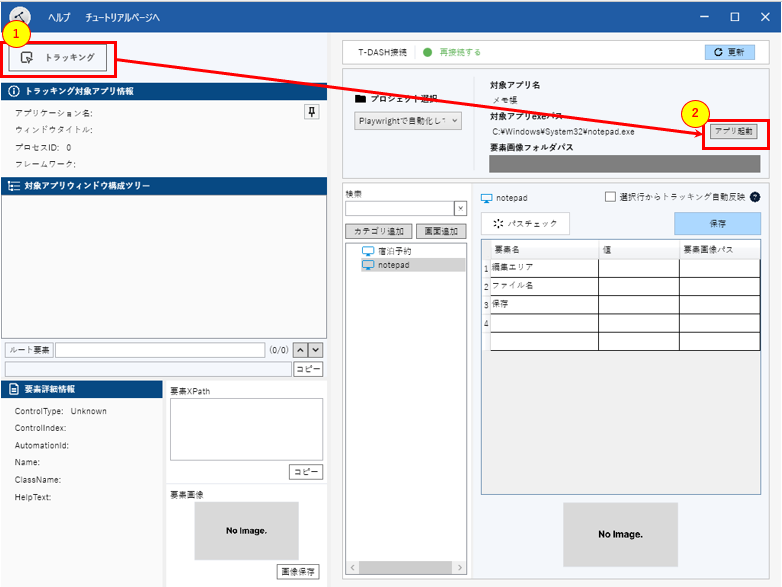Minimize the window
Viewport: 782px width, 587px height.
(704, 17)
